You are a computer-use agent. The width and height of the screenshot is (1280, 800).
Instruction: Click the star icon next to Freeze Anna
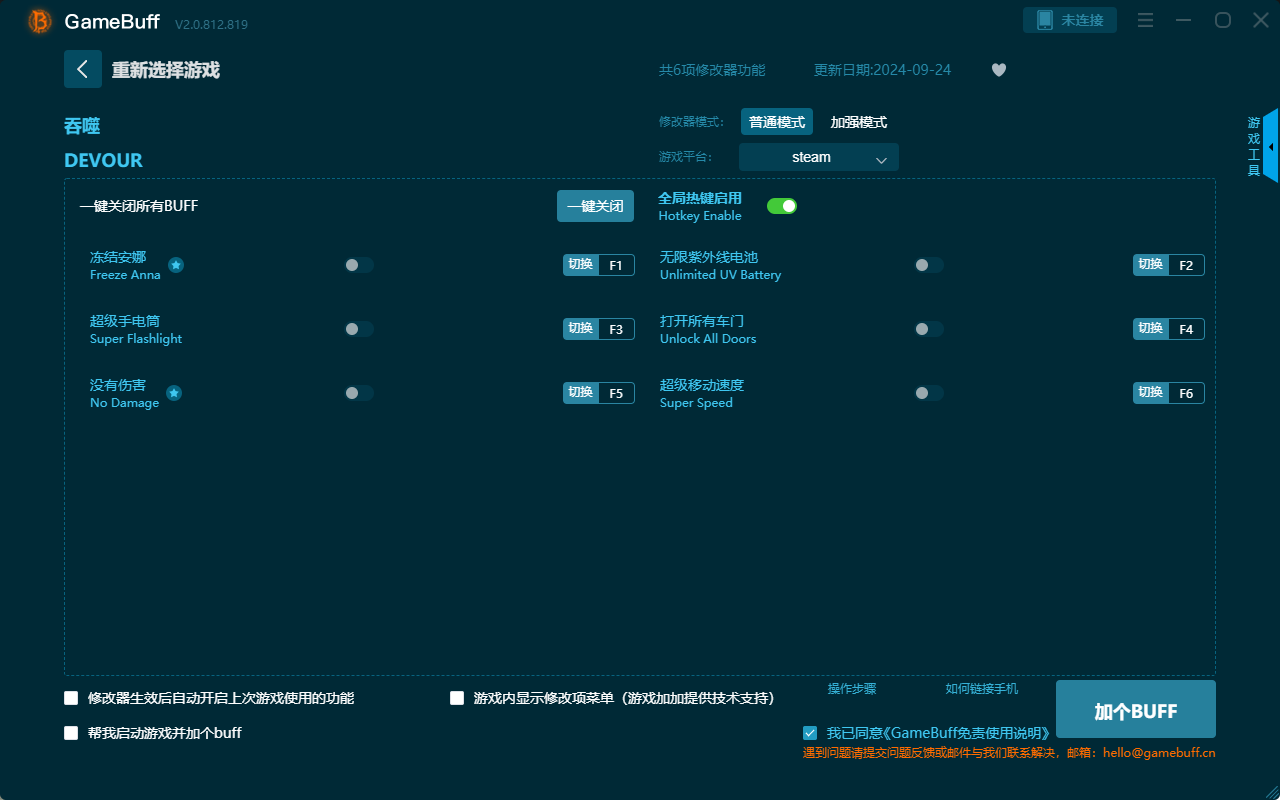click(176, 265)
